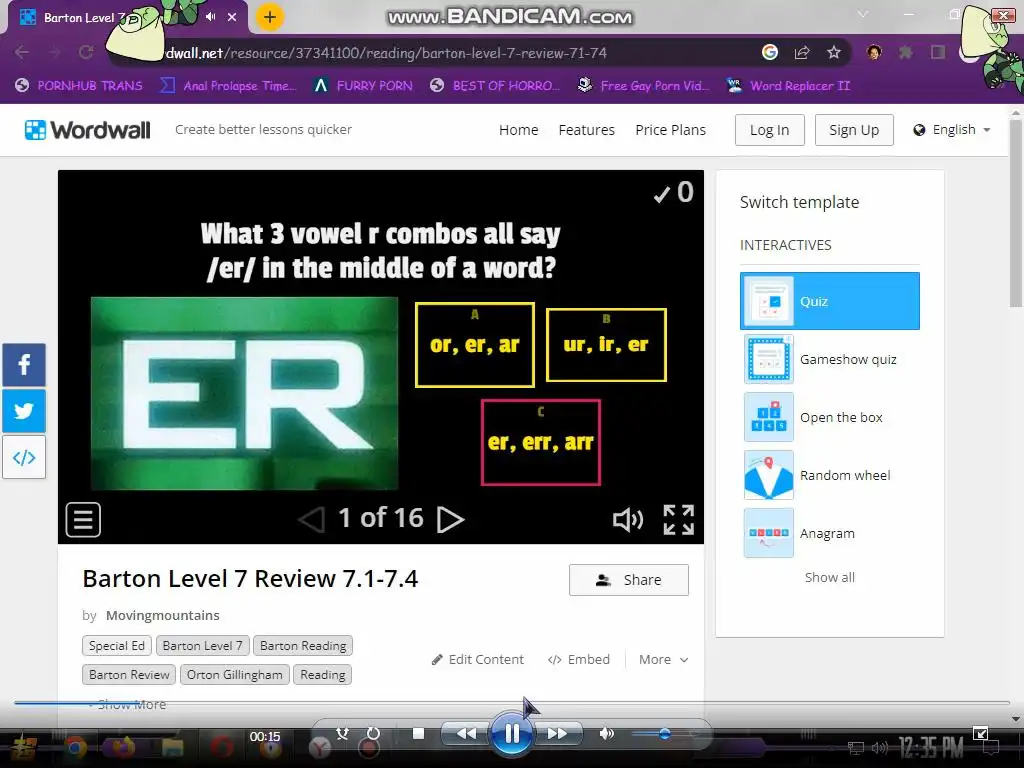The height and width of the screenshot is (768, 1024).
Task: Select answer C: er, err, arr
Action: (541, 442)
